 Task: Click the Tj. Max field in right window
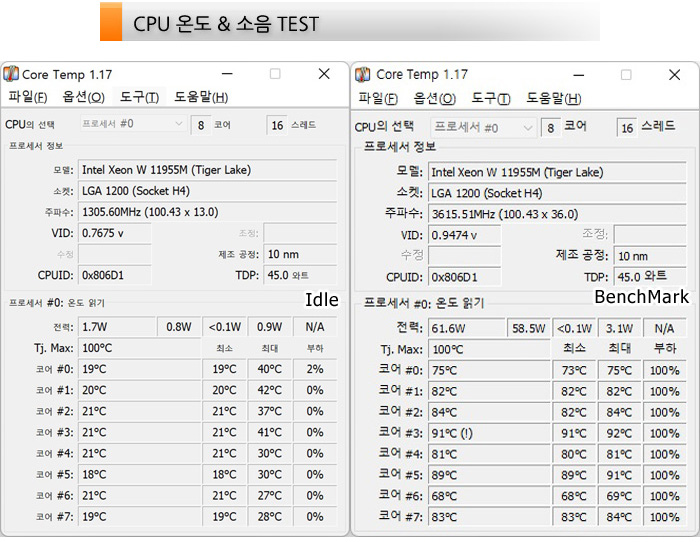[488, 349]
